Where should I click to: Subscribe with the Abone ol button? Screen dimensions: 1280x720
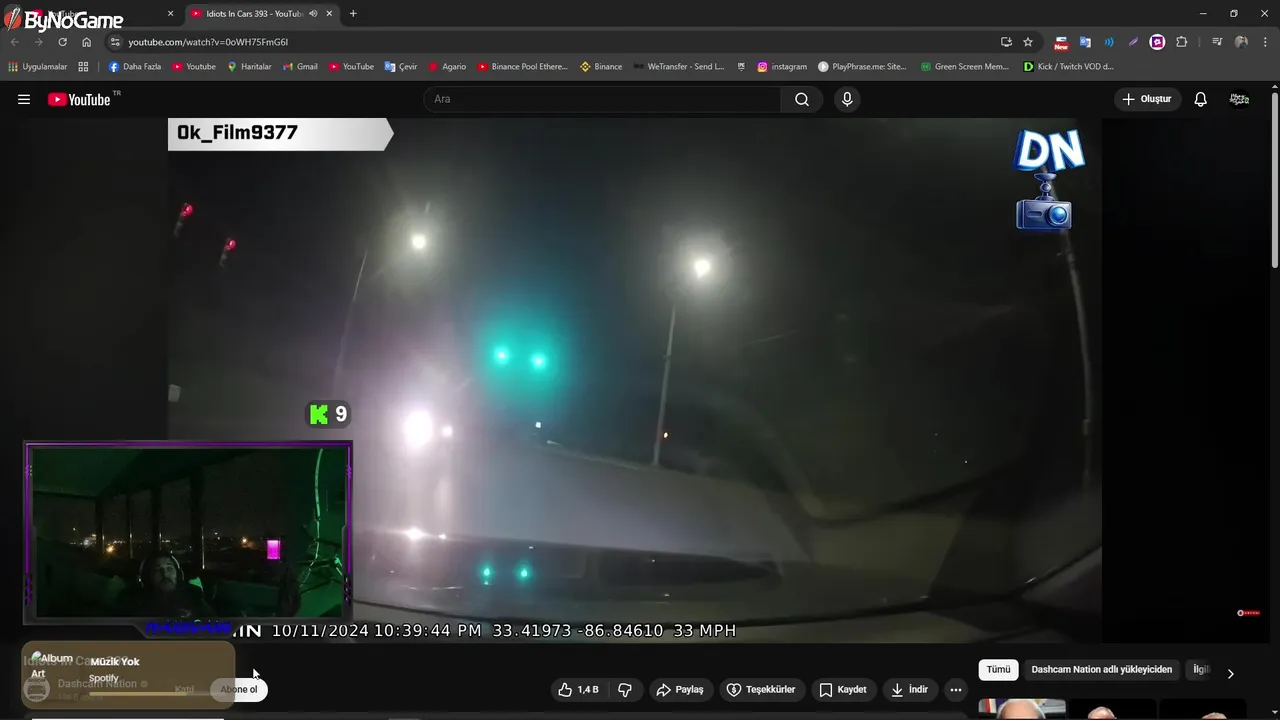[239, 689]
